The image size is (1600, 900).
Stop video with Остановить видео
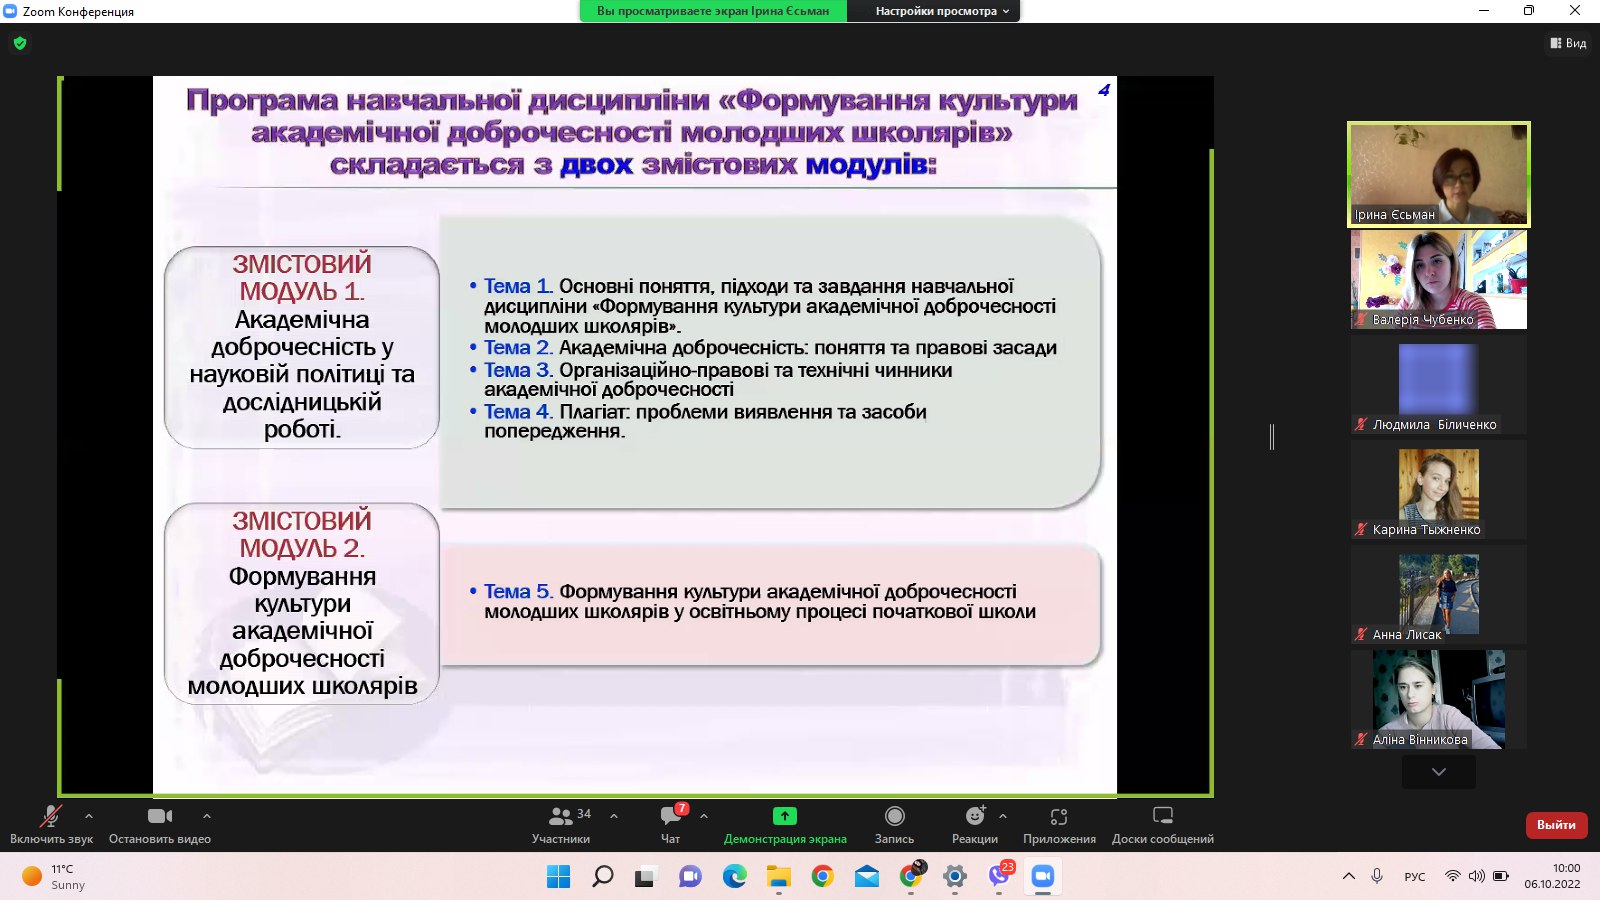(160, 825)
